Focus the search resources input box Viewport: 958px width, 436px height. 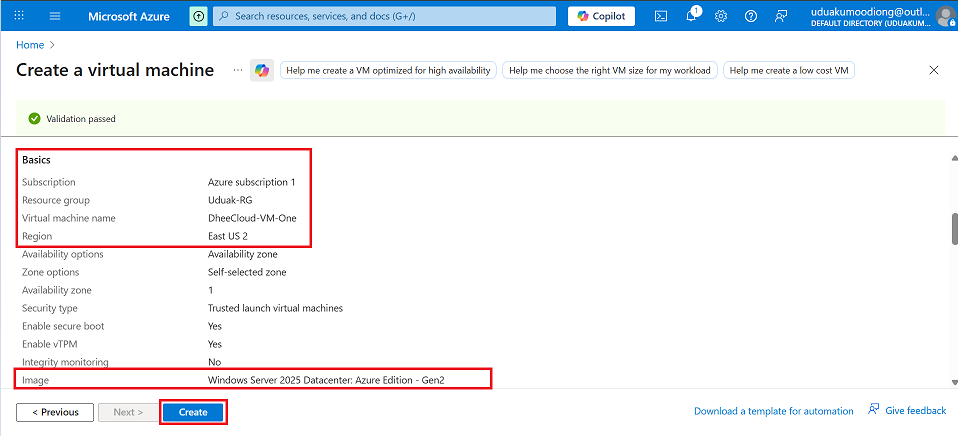[384, 16]
